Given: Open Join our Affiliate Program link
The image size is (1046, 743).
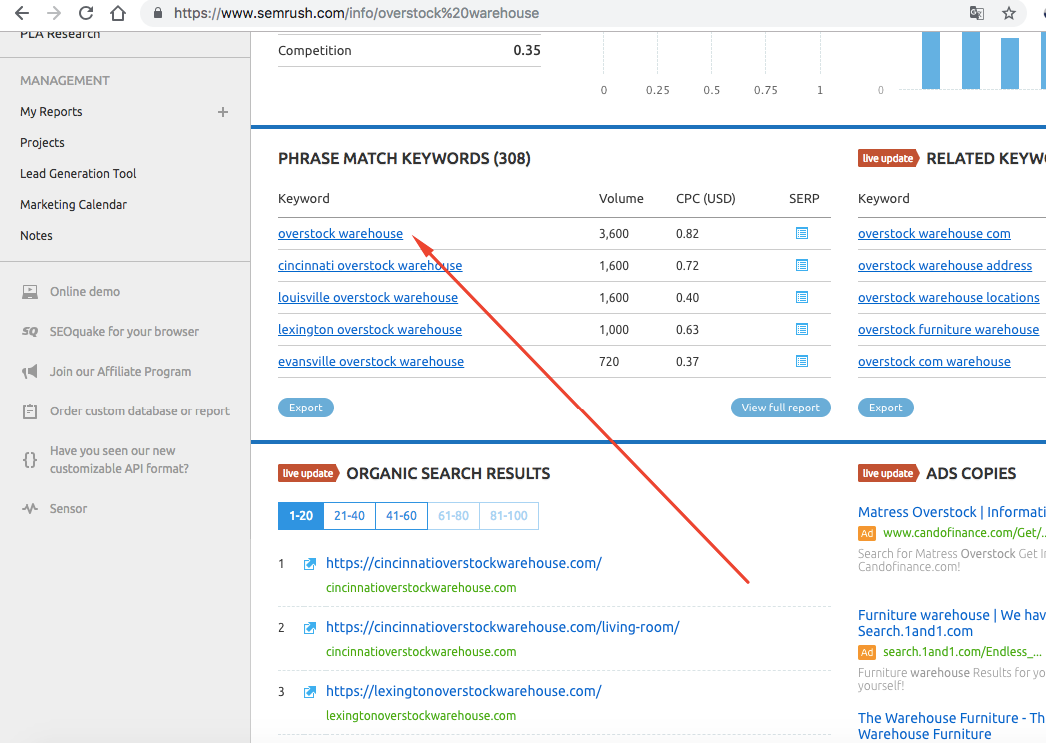Looking at the screenshot, I should pyautogui.click(x=120, y=372).
